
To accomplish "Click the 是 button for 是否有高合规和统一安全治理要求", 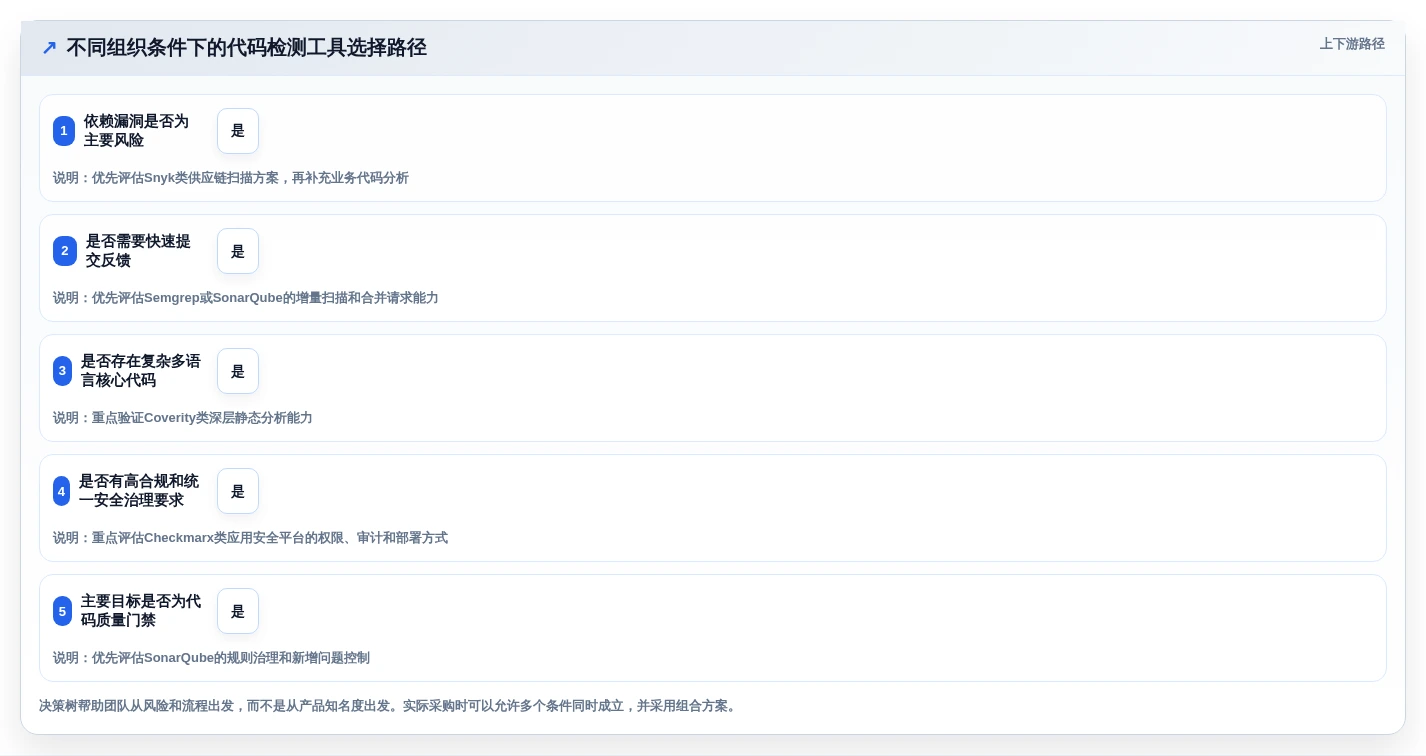I will (x=238, y=491).
